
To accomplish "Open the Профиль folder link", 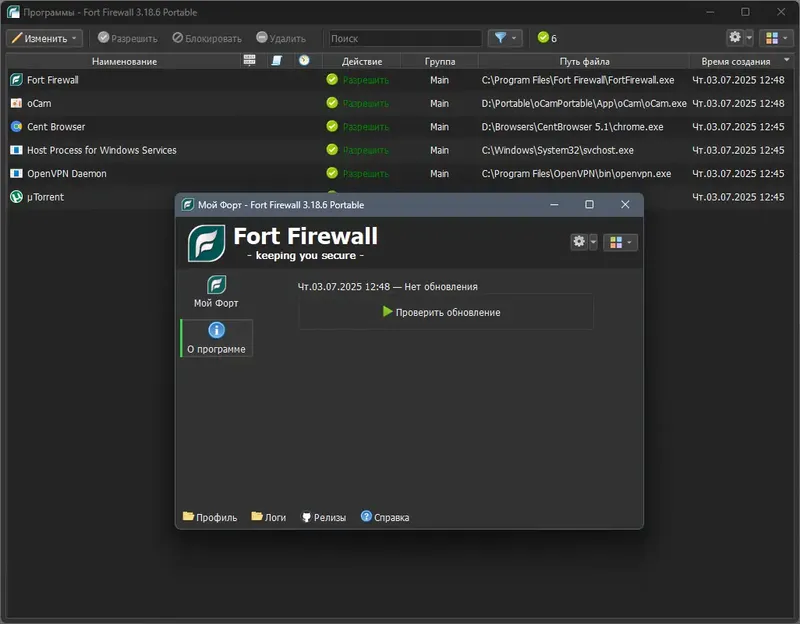I will pos(210,517).
